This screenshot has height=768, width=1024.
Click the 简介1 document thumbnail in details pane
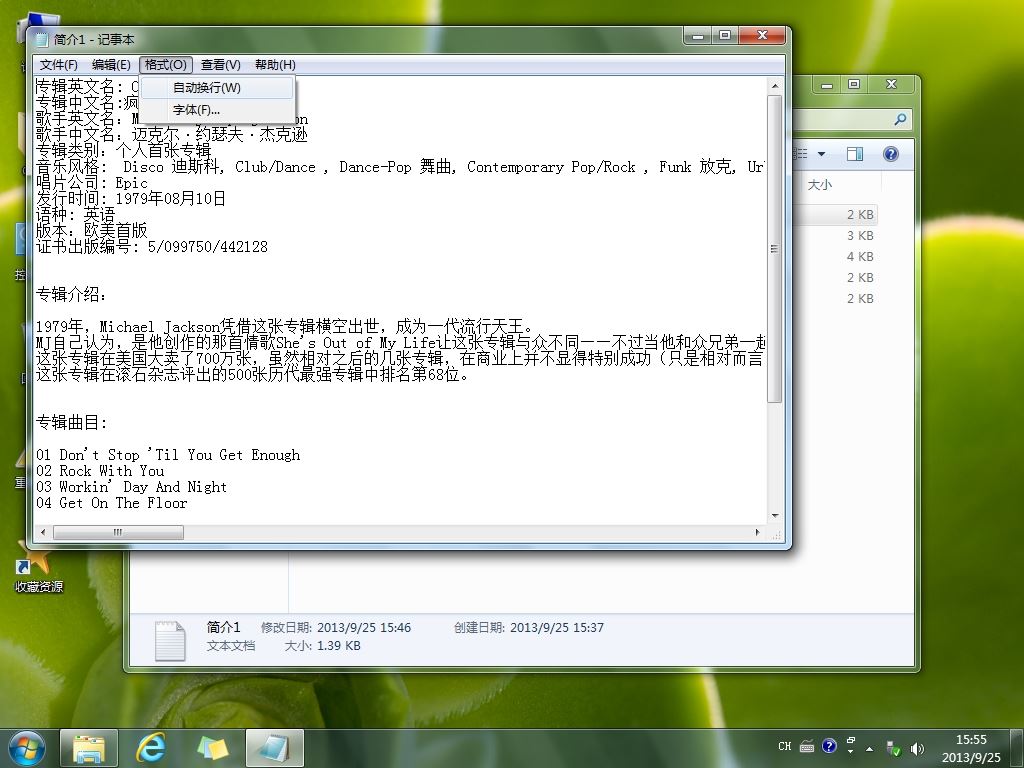tap(170, 641)
